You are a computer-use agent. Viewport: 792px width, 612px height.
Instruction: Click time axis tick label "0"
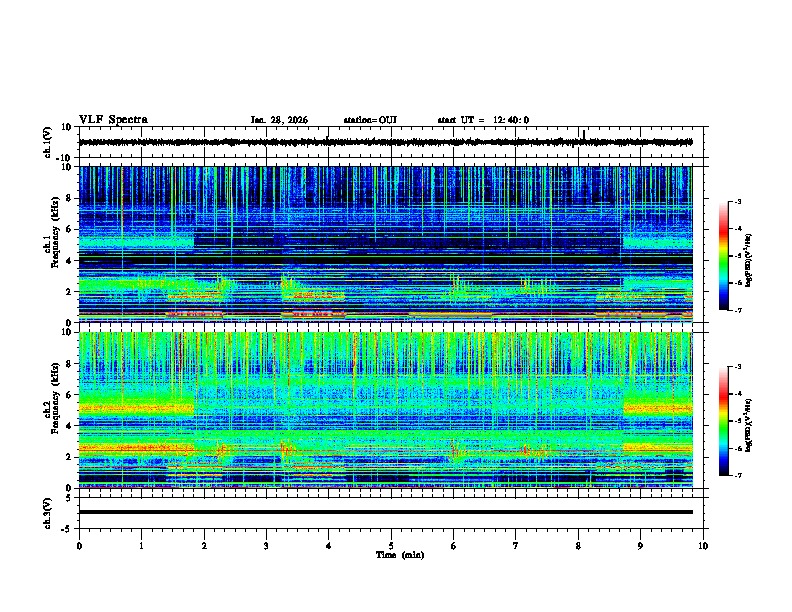pyautogui.click(x=79, y=546)
